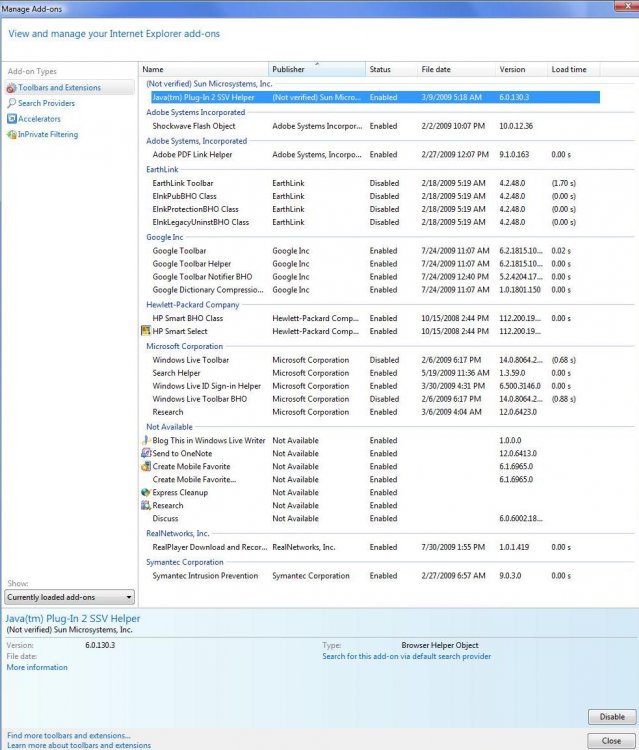This screenshot has height=750, width=639.
Task: Click the Not Available group heading
Action: [x=169, y=427]
